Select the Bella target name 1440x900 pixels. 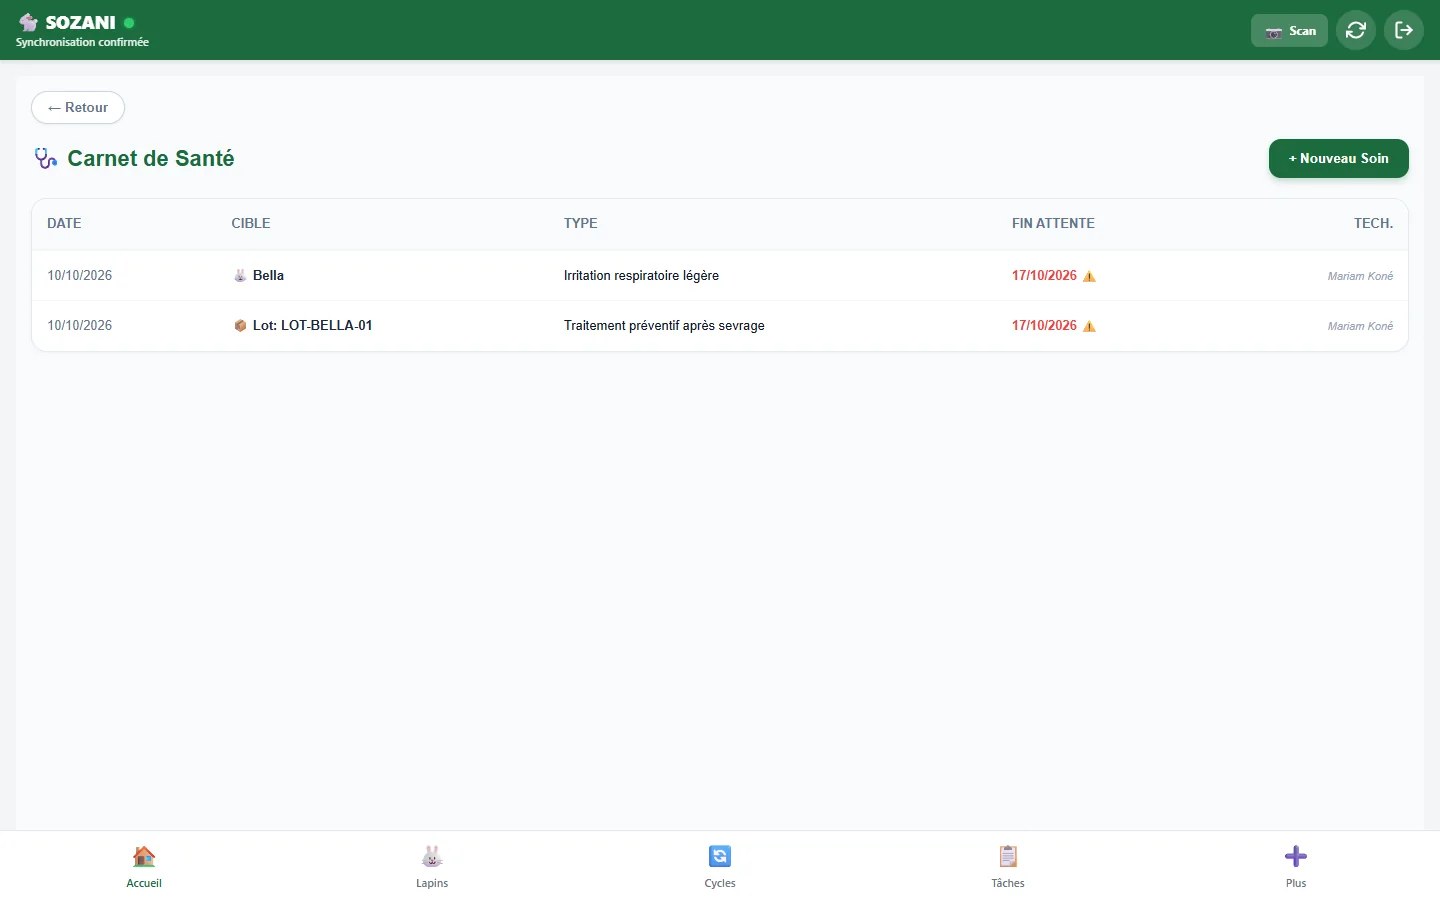[268, 275]
